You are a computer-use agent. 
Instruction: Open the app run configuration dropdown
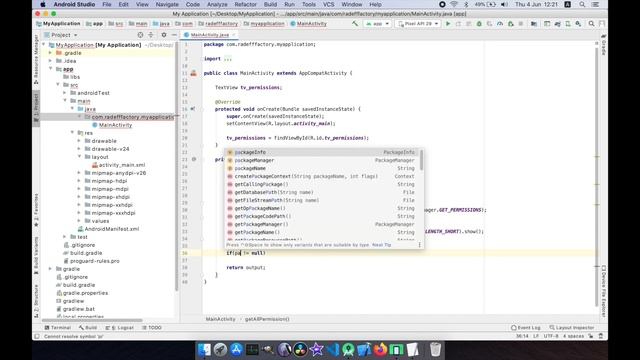click(378, 24)
